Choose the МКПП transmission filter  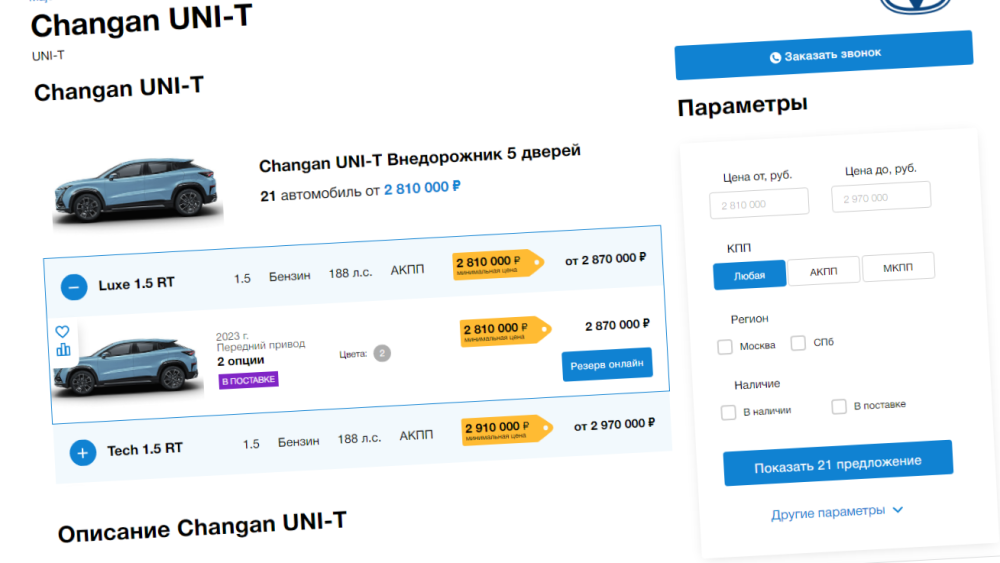pos(898,267)
